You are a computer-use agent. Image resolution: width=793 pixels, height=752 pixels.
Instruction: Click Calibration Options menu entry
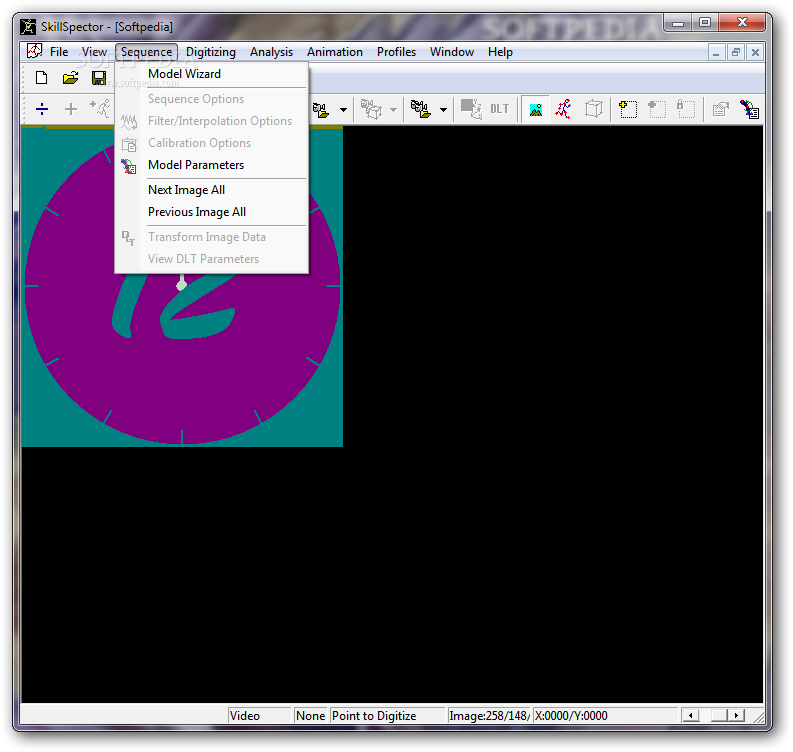pos(211,143)
